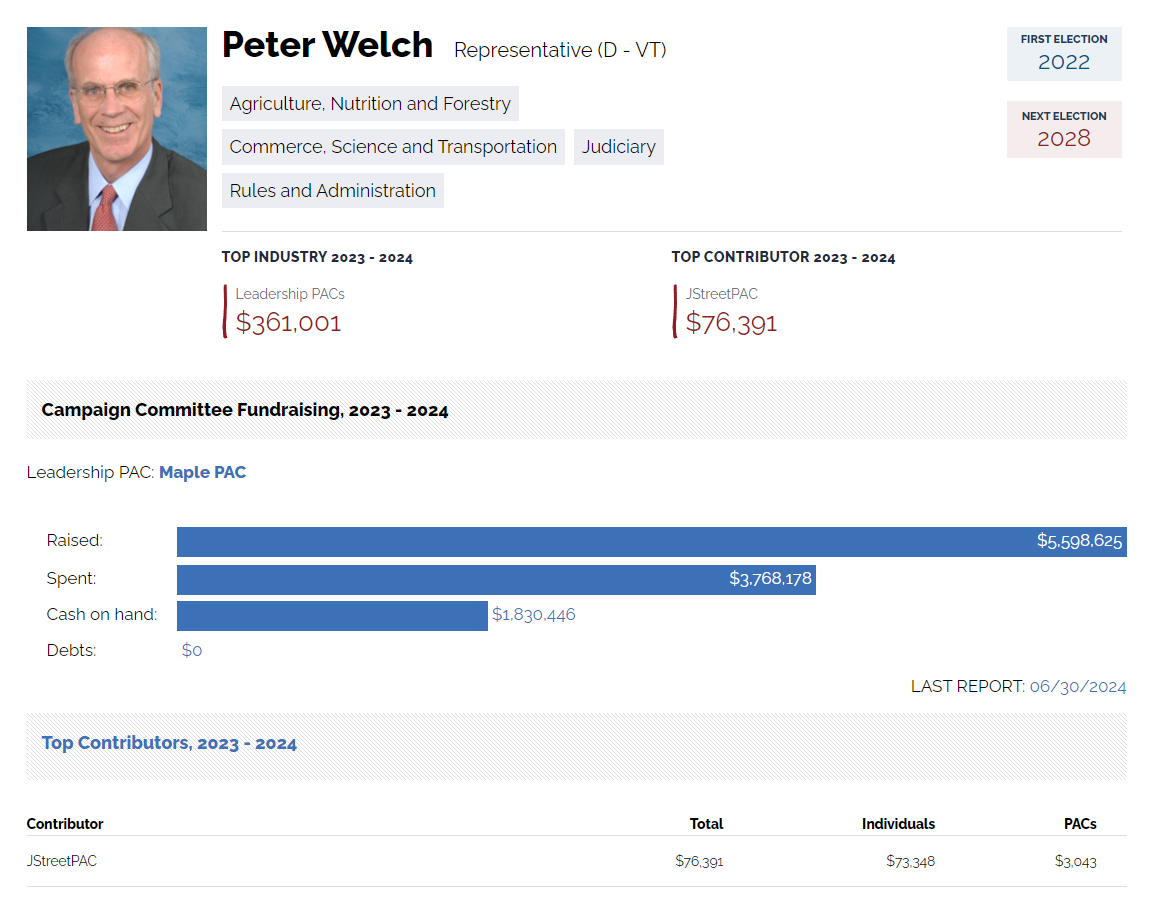Click the Next Election 2028 box
The image size is (1164, 905).
pos(1063,130)
